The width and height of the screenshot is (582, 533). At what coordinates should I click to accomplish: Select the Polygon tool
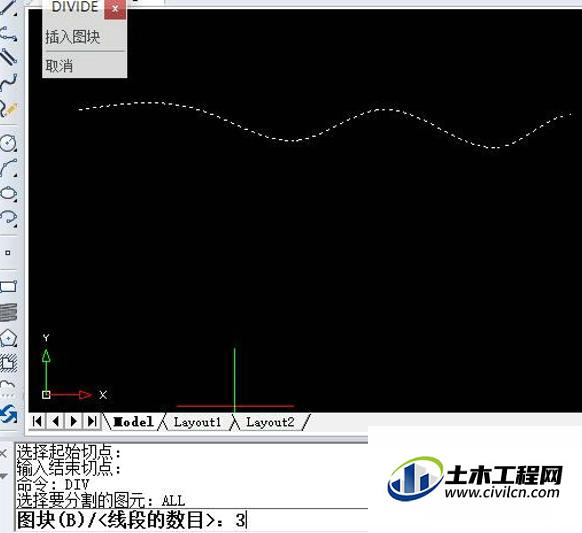[x=8, y=338]
